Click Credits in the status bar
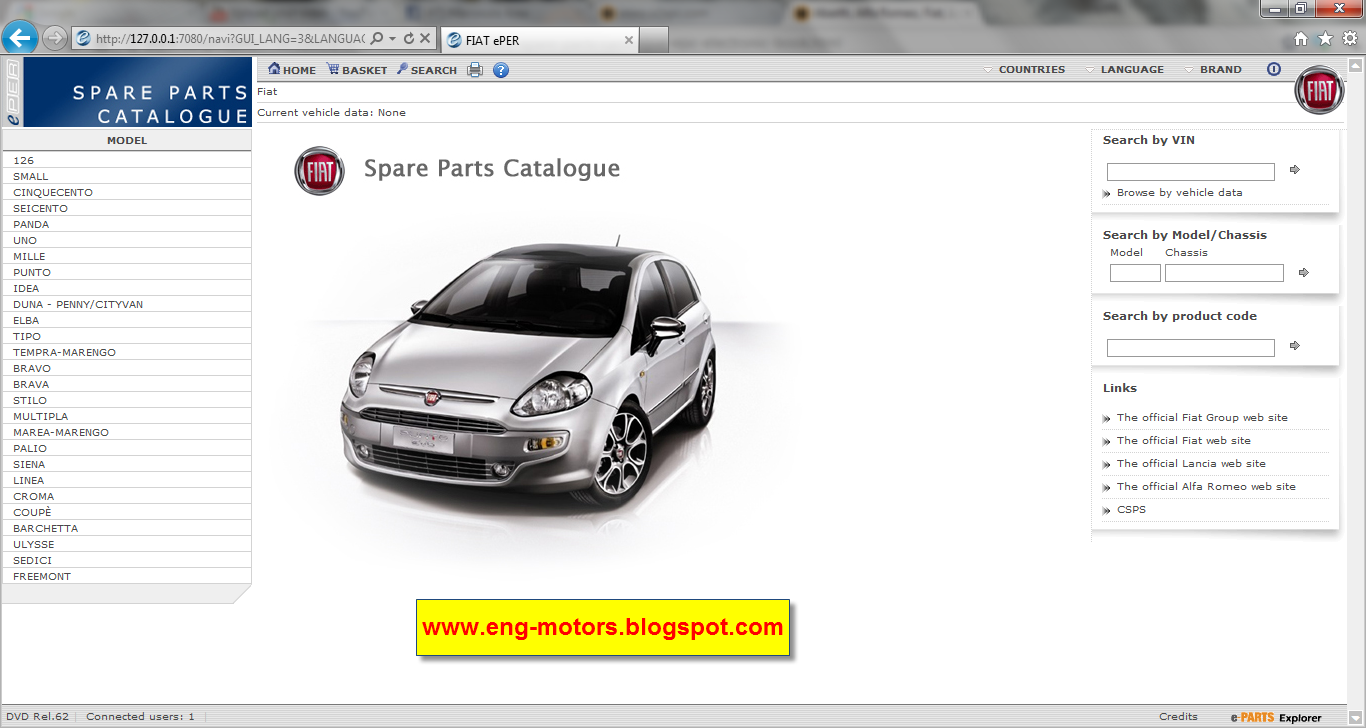The height and width of the screenshot is (728, 1366). pos(1178,717)
